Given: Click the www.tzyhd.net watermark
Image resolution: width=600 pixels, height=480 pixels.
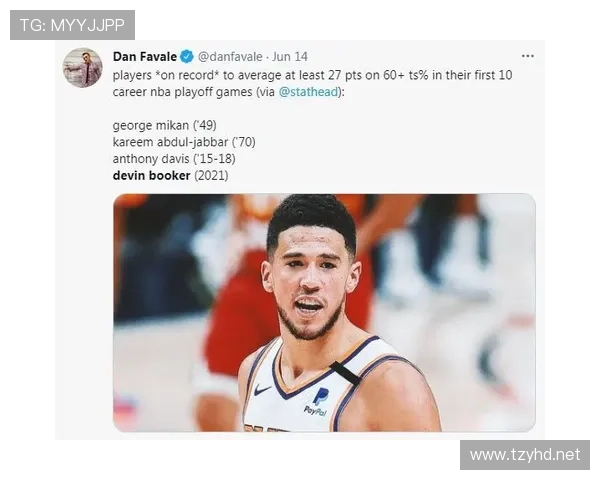Looking at the screenshot, I should pyautogui.click(x=525, y=455).
